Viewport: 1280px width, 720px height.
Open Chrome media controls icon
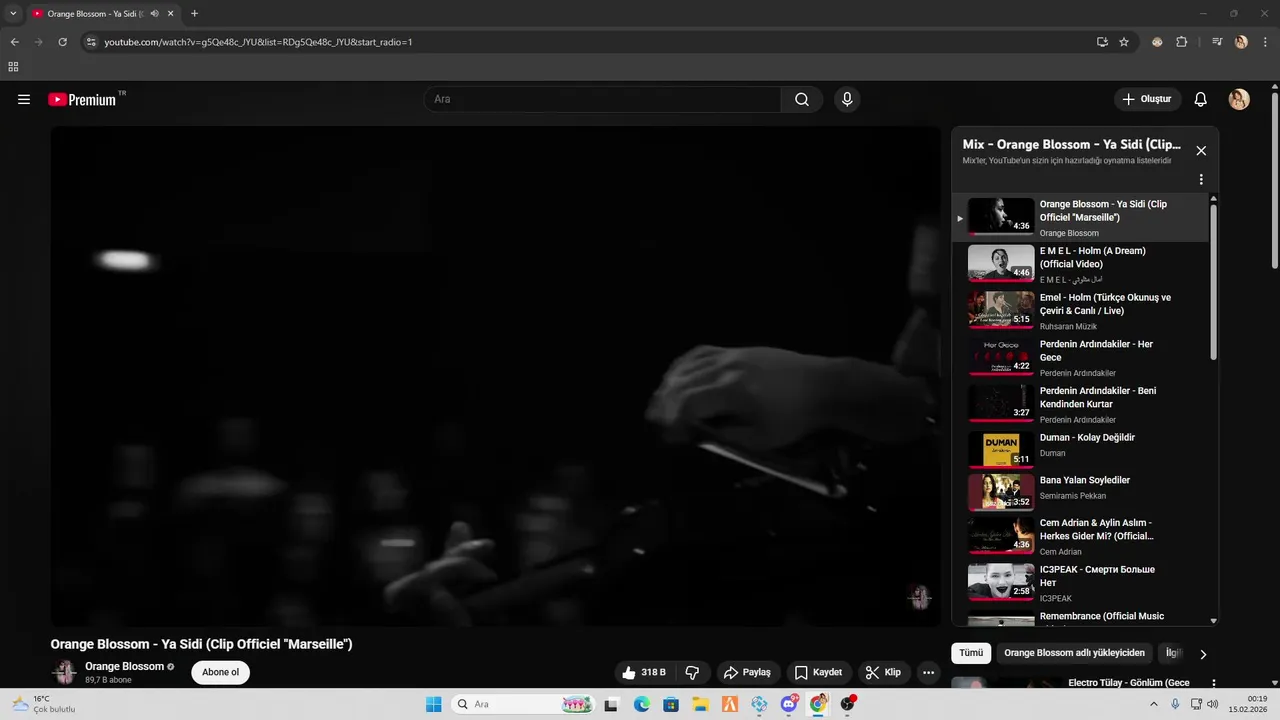[x=1217, y=42]
